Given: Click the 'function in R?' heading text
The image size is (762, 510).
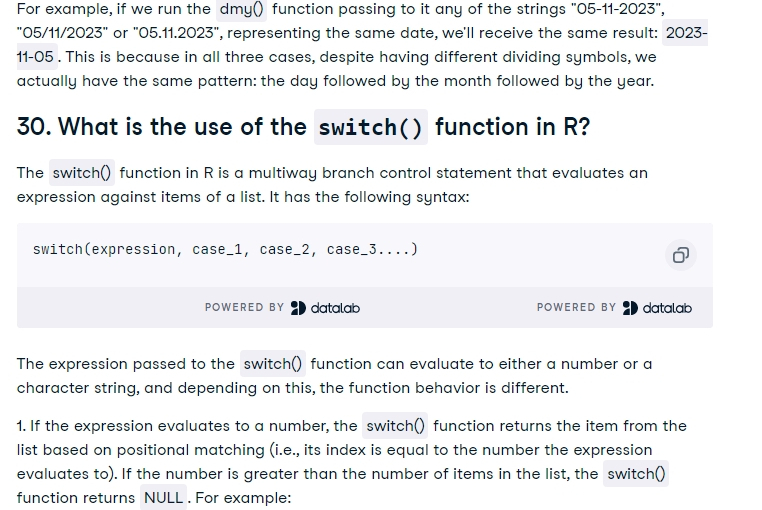Looking at the screenshot, I should pos(513,127).
